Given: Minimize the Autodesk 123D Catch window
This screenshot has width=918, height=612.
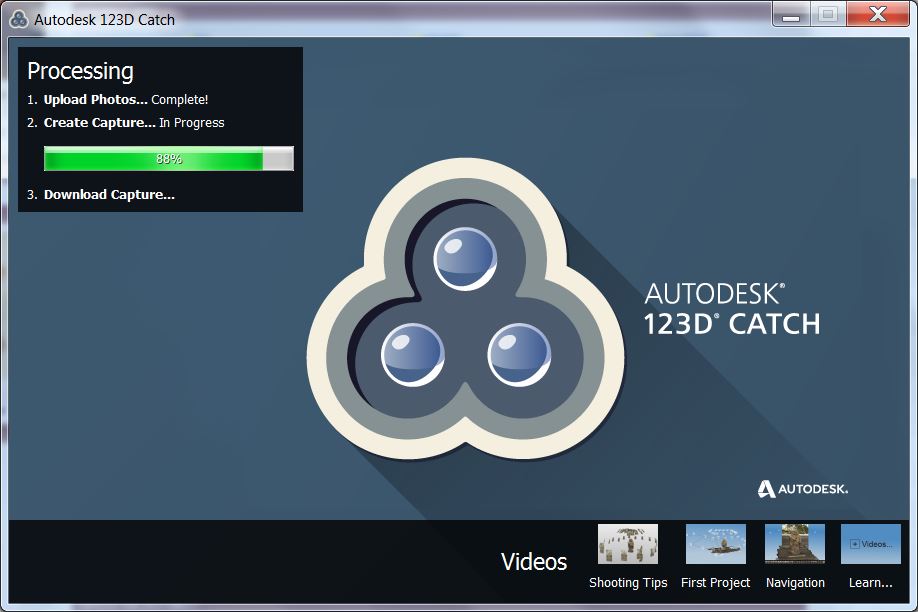Looking at the screenshot, I should pos(791,15).
